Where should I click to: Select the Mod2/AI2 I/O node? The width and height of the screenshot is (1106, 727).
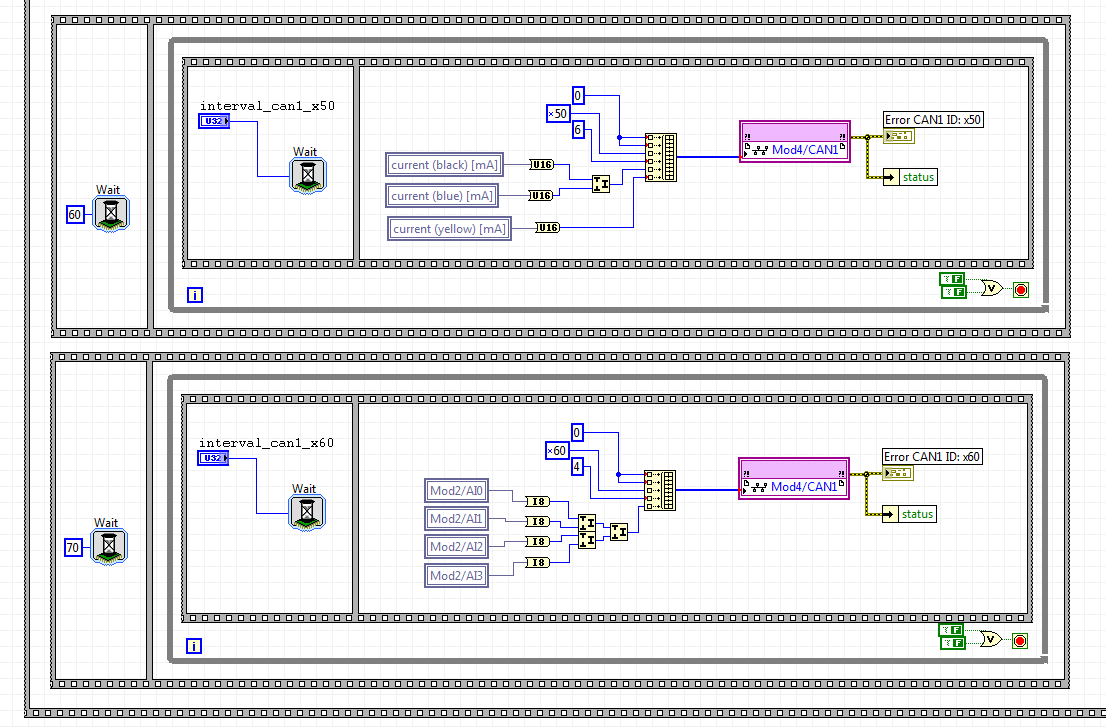coord(456,546)
